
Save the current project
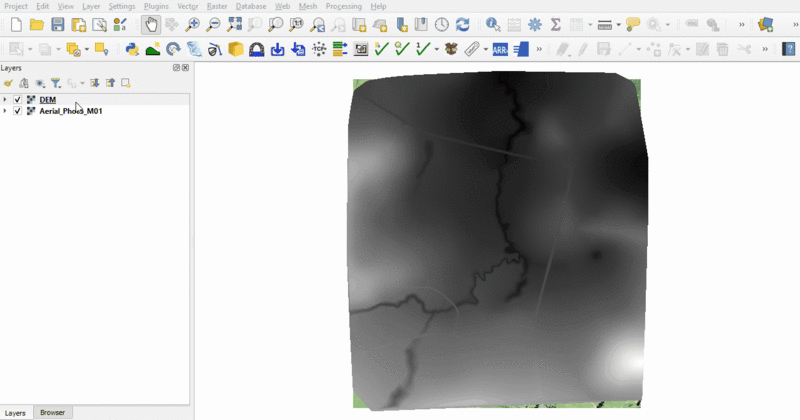click(x=58, y=25)
